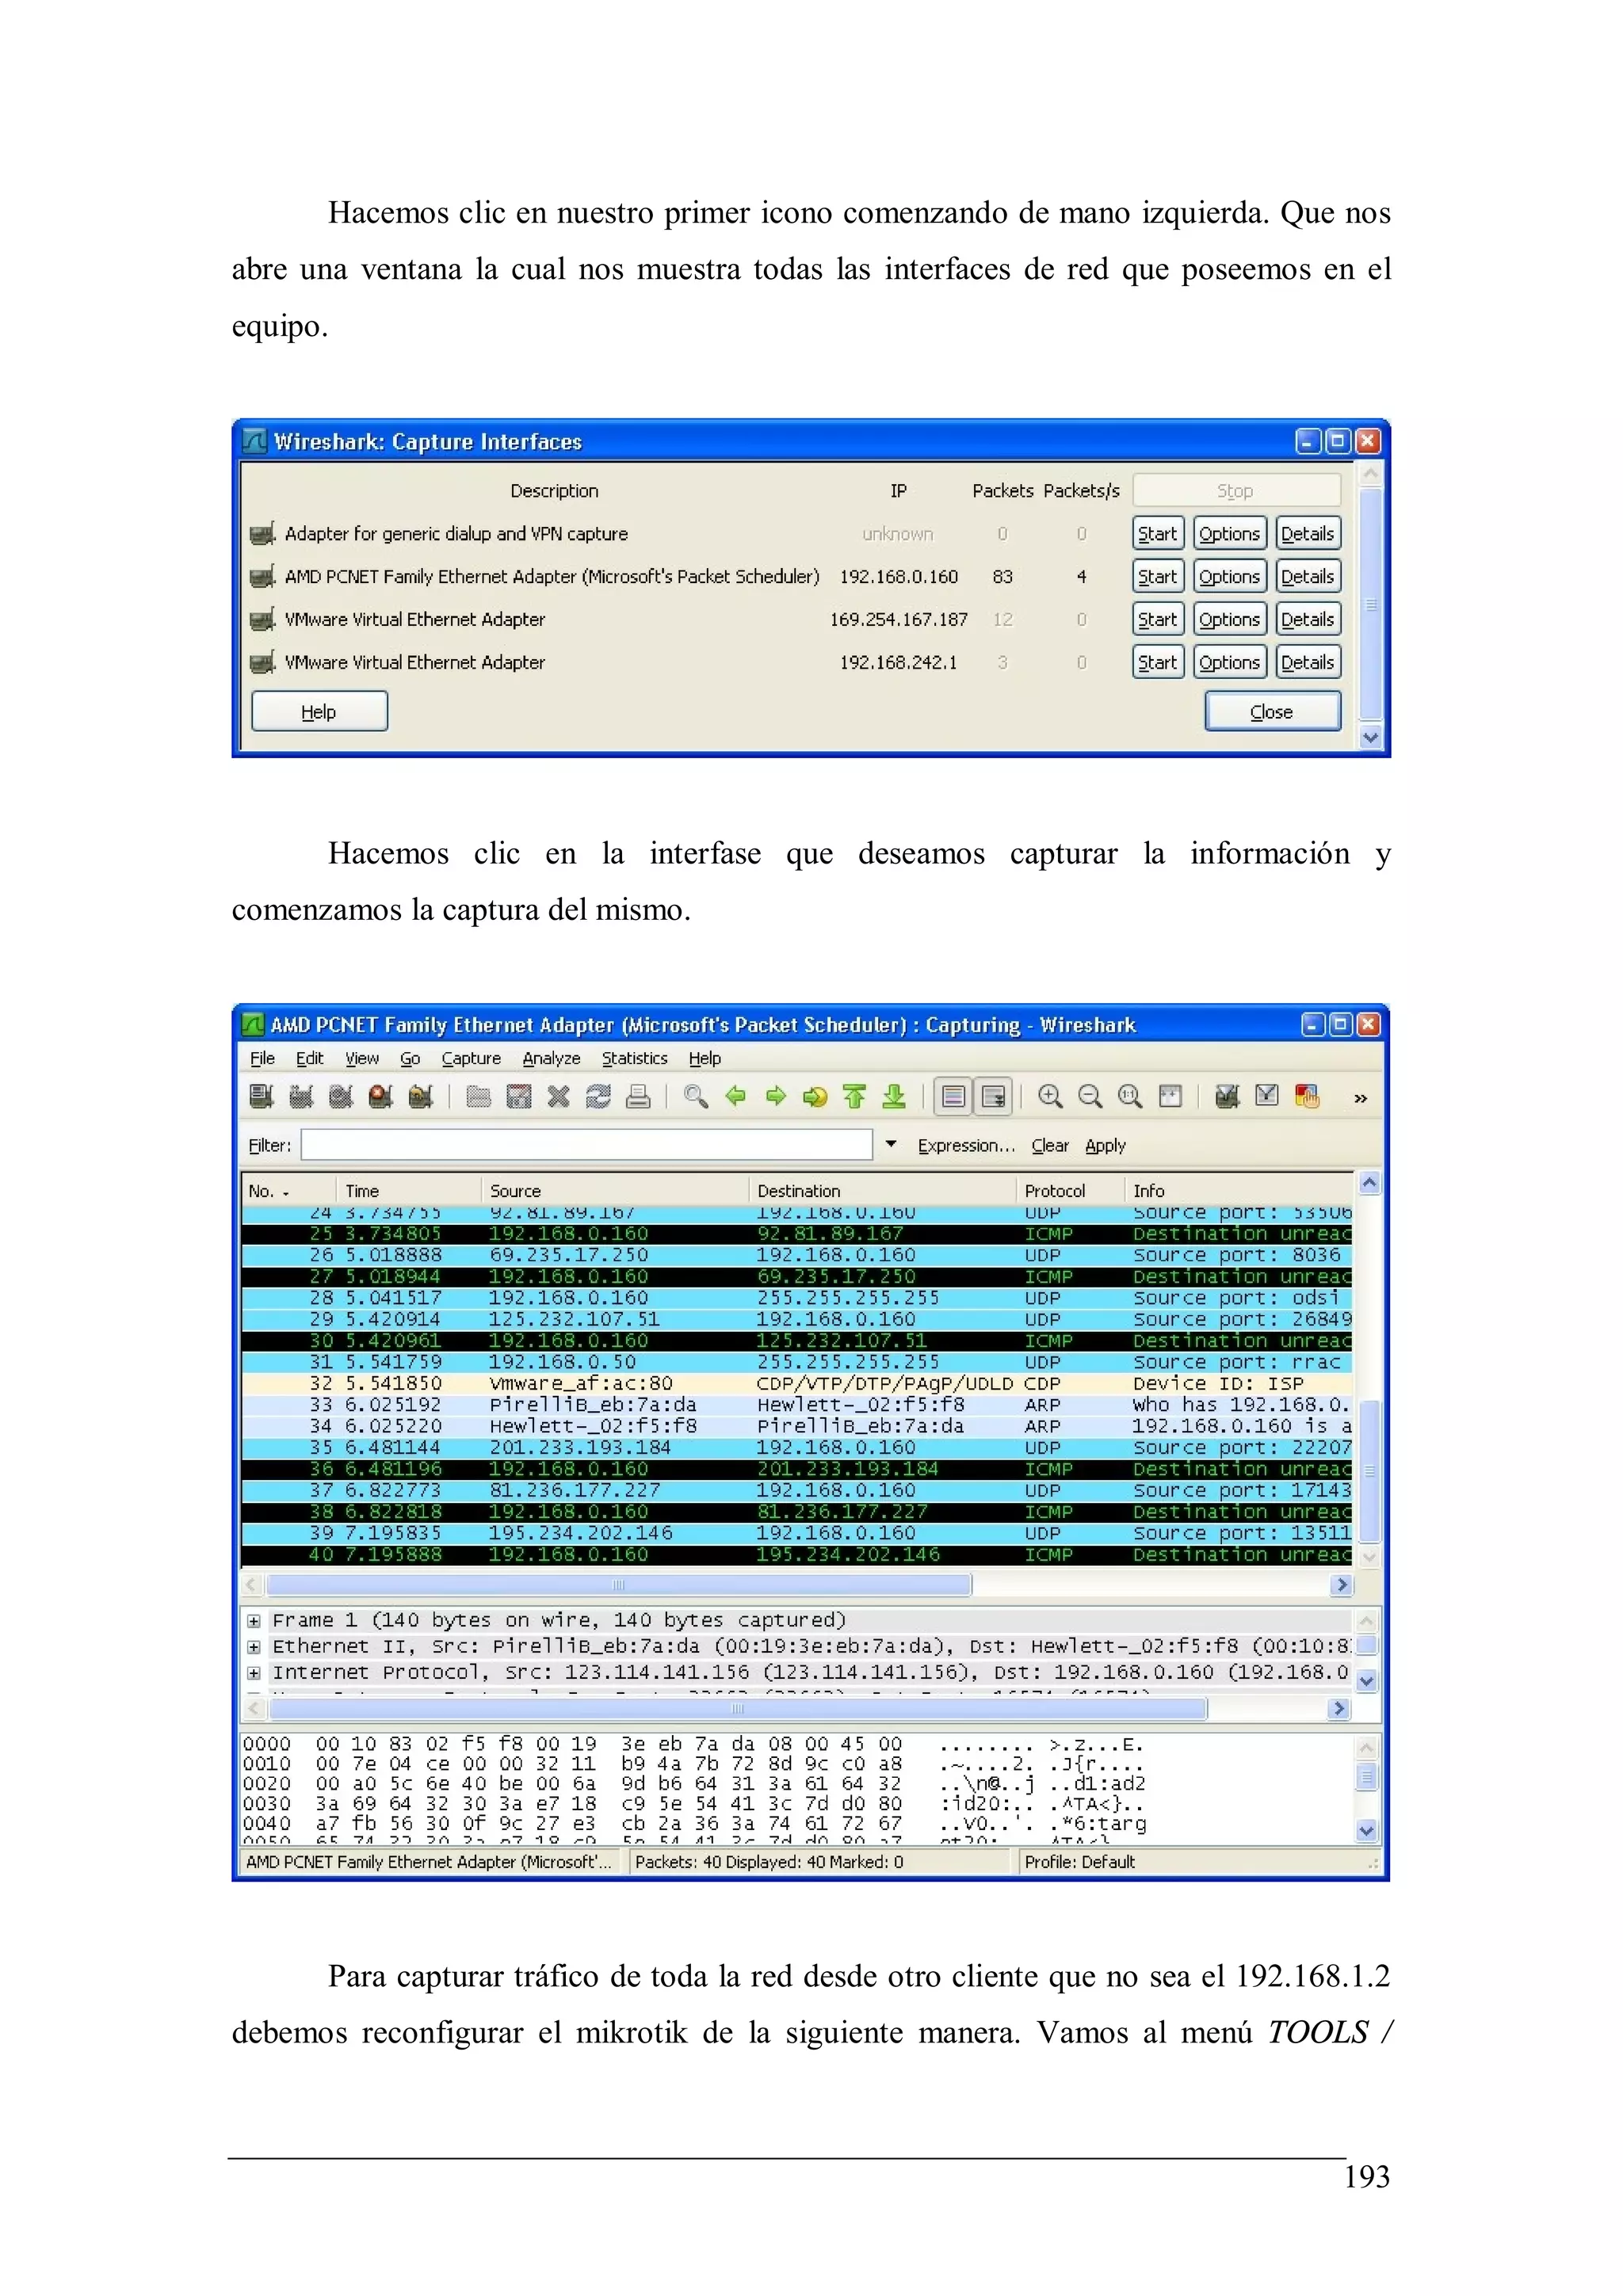The height and width of the screenshot is (2296, 1623).
Task: Click the Clear filter button
Action: pos(1050,1146)
